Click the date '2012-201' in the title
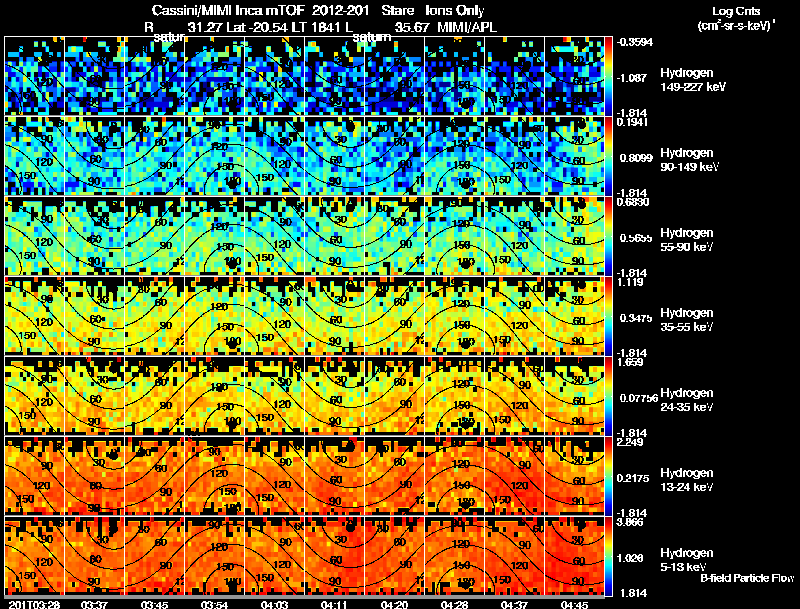Viewport: 800px width, 609px height. [x=340, y=11]
